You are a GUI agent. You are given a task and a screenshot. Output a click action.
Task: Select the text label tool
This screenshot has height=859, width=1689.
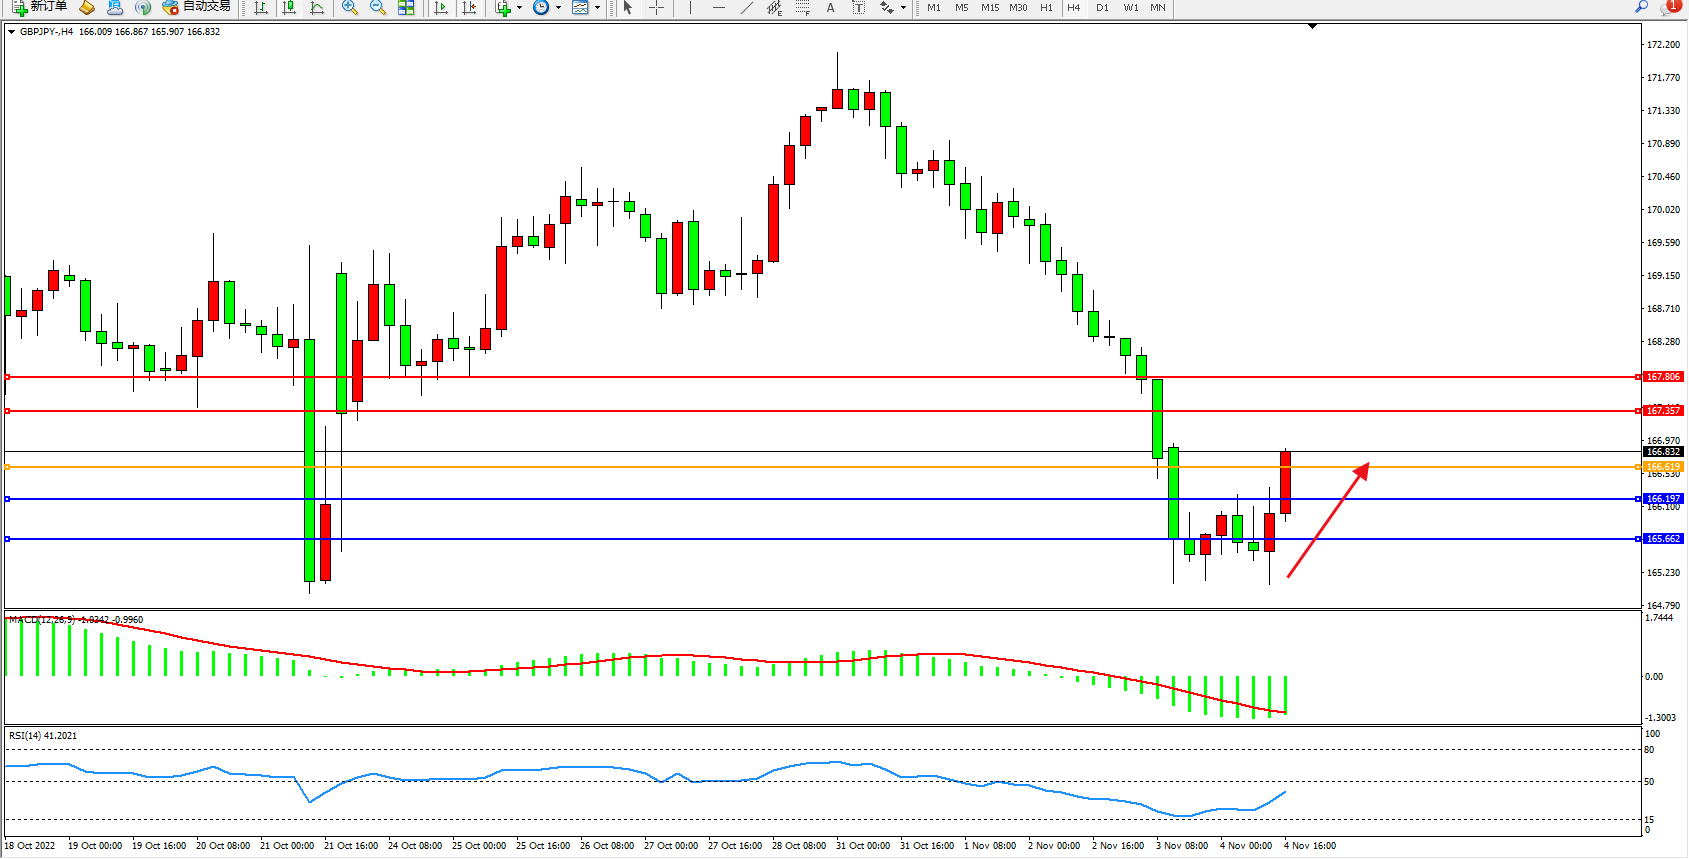858,7
